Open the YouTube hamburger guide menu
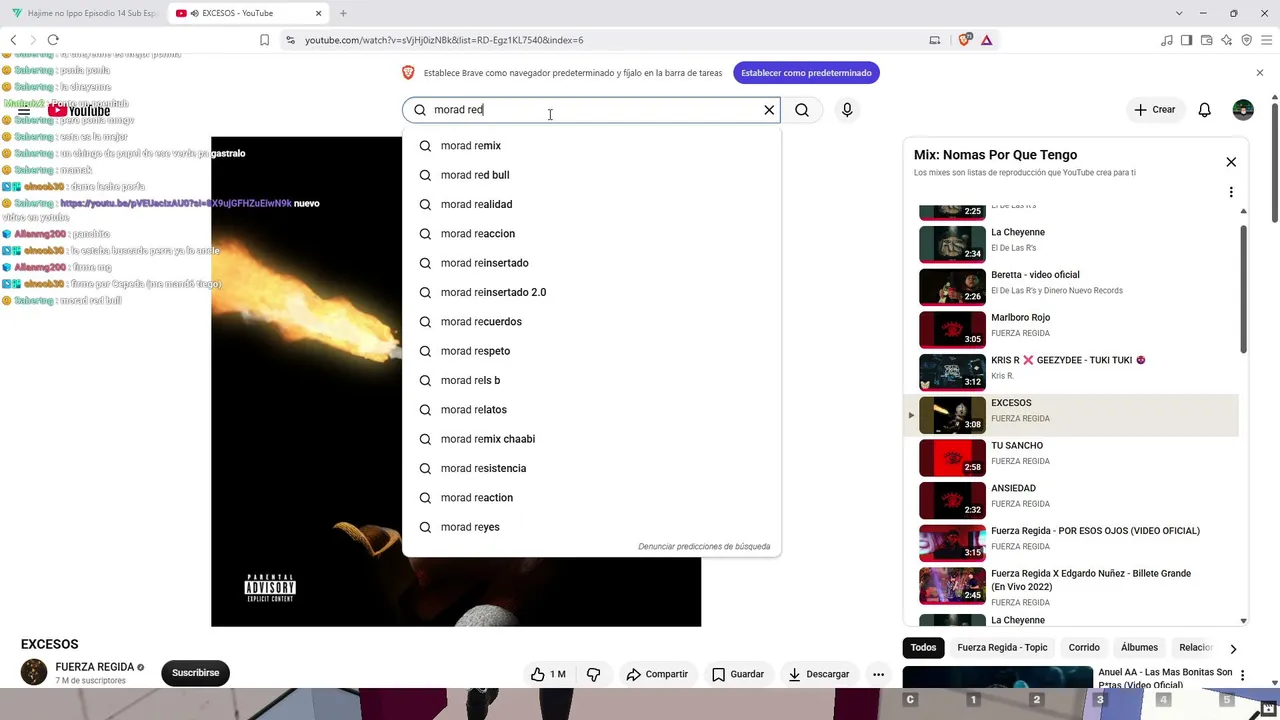1280x720 pixels. click(24, 111)
